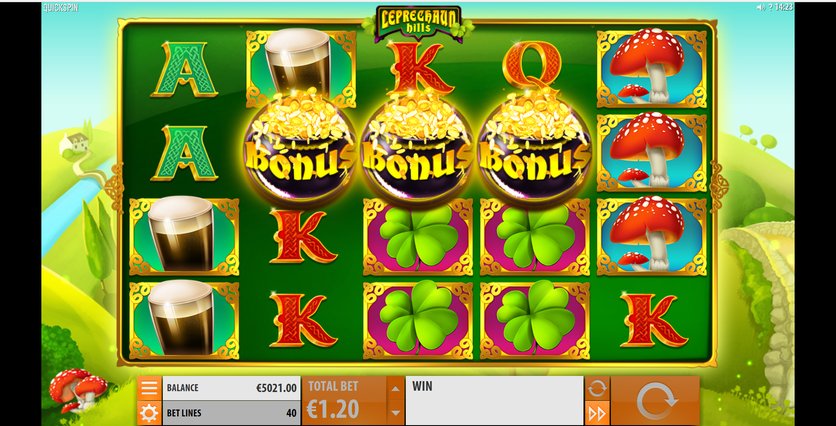836x426 pixels.
Task: Open help via the question mark icon
Action: tap(771, 7)
